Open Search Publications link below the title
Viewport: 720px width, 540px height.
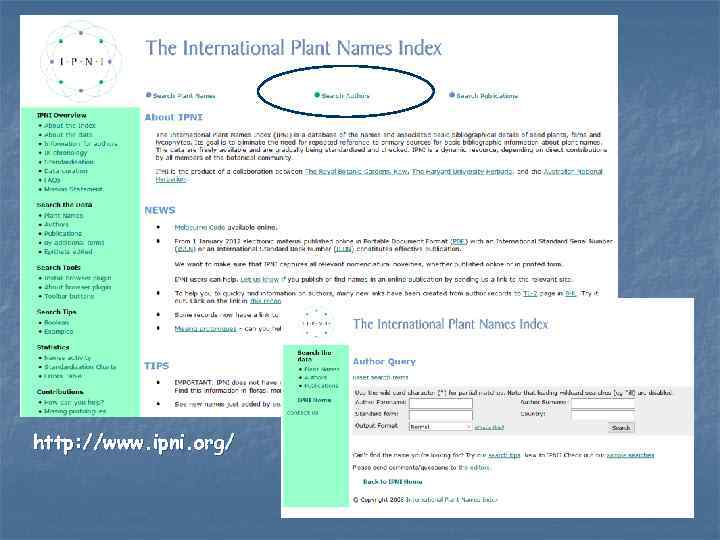coord(487,96)
